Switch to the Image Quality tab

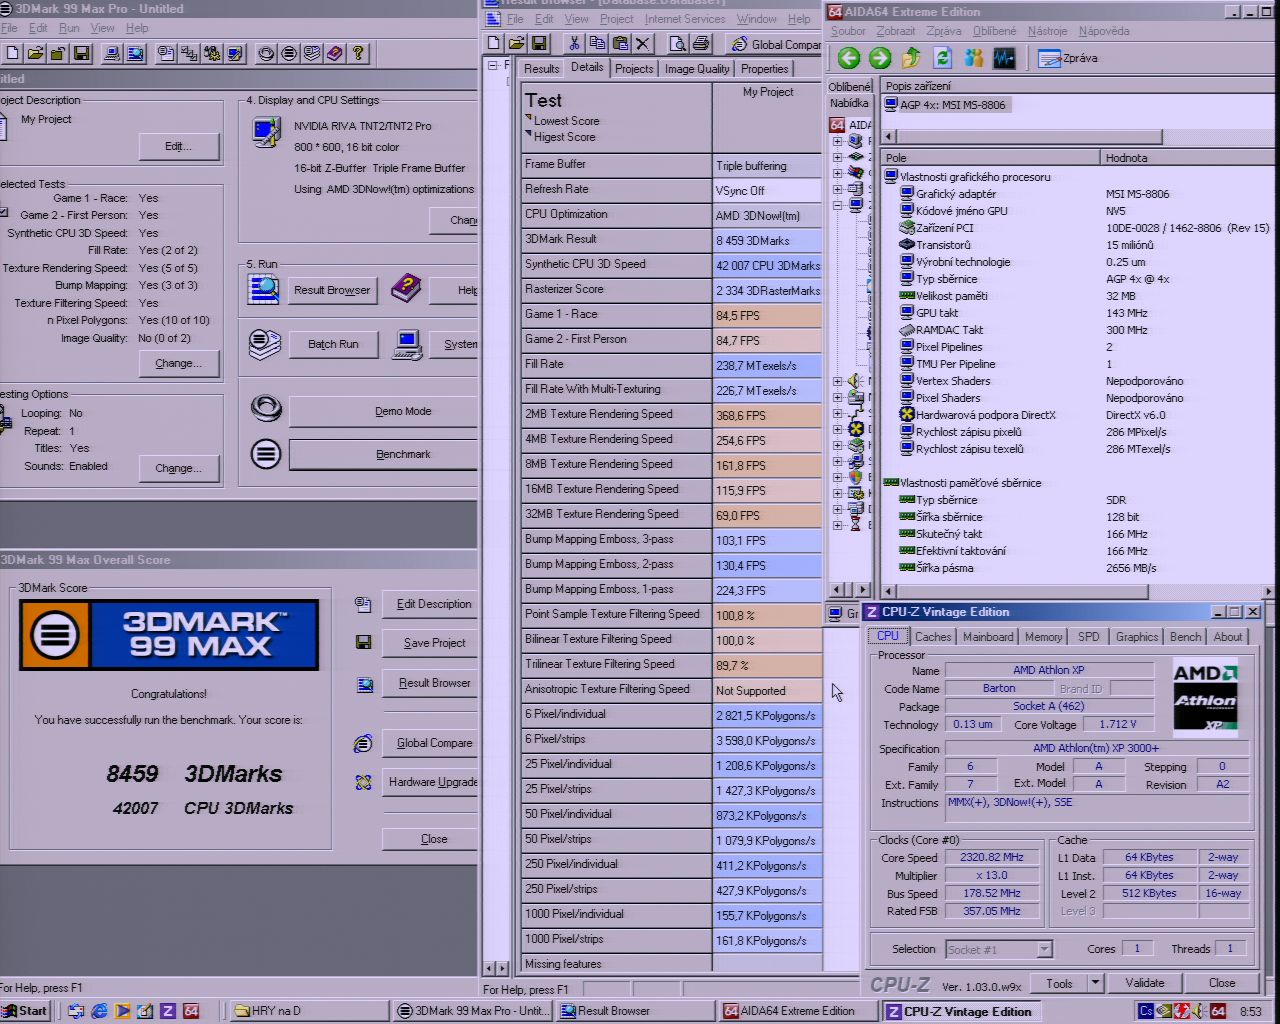coord(697,69)
